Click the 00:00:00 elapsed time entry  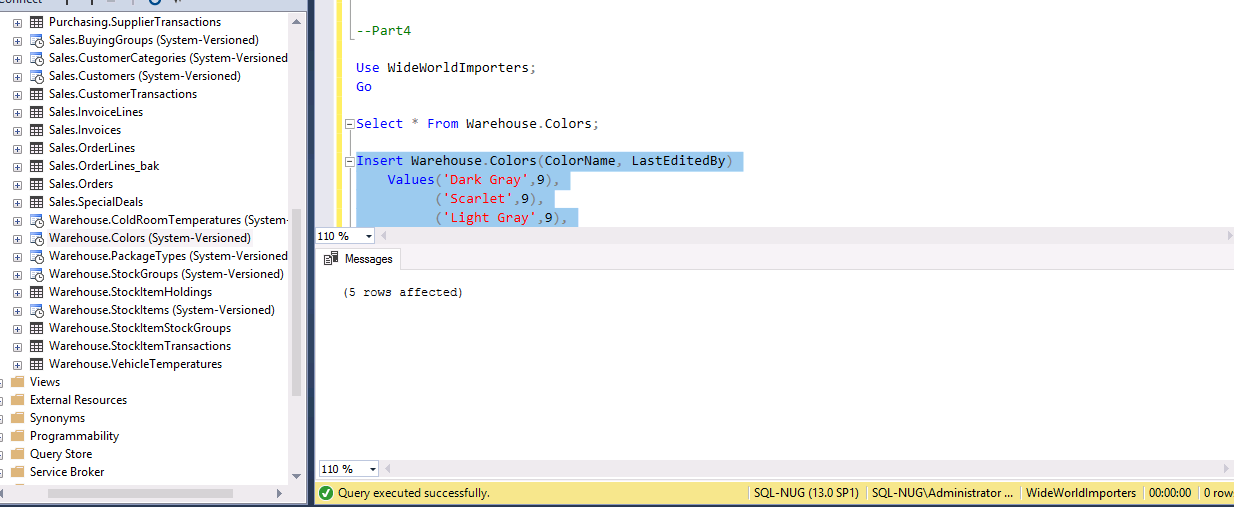(x=1170, y=493)
